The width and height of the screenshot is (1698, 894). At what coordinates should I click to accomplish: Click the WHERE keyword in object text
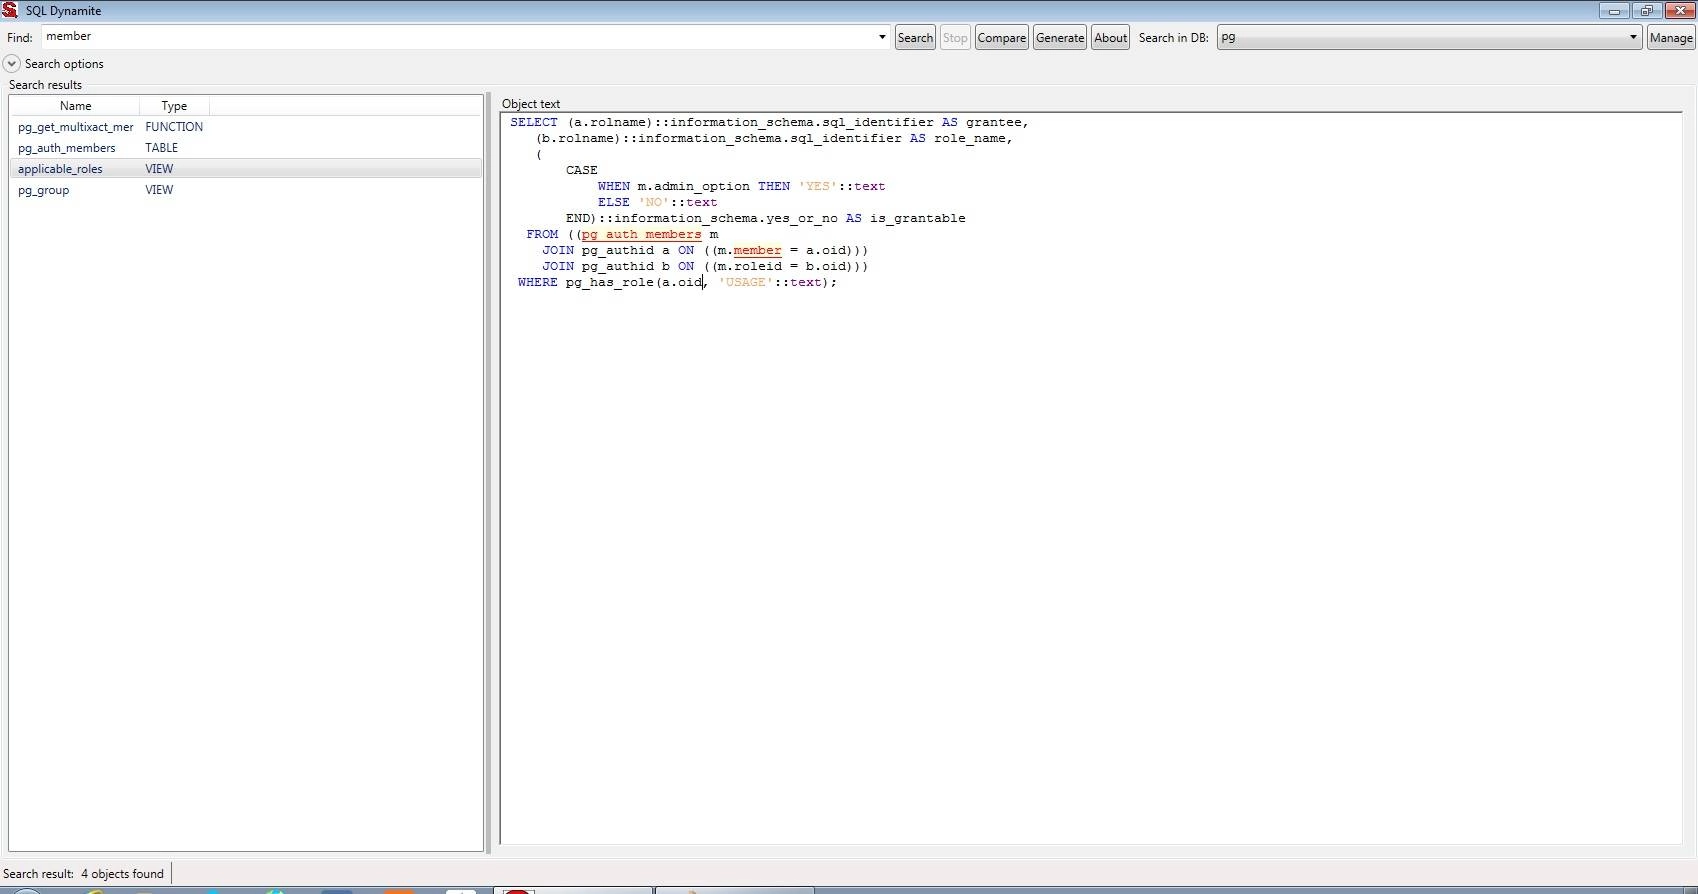pyautogui.click(x=538, y=282)
